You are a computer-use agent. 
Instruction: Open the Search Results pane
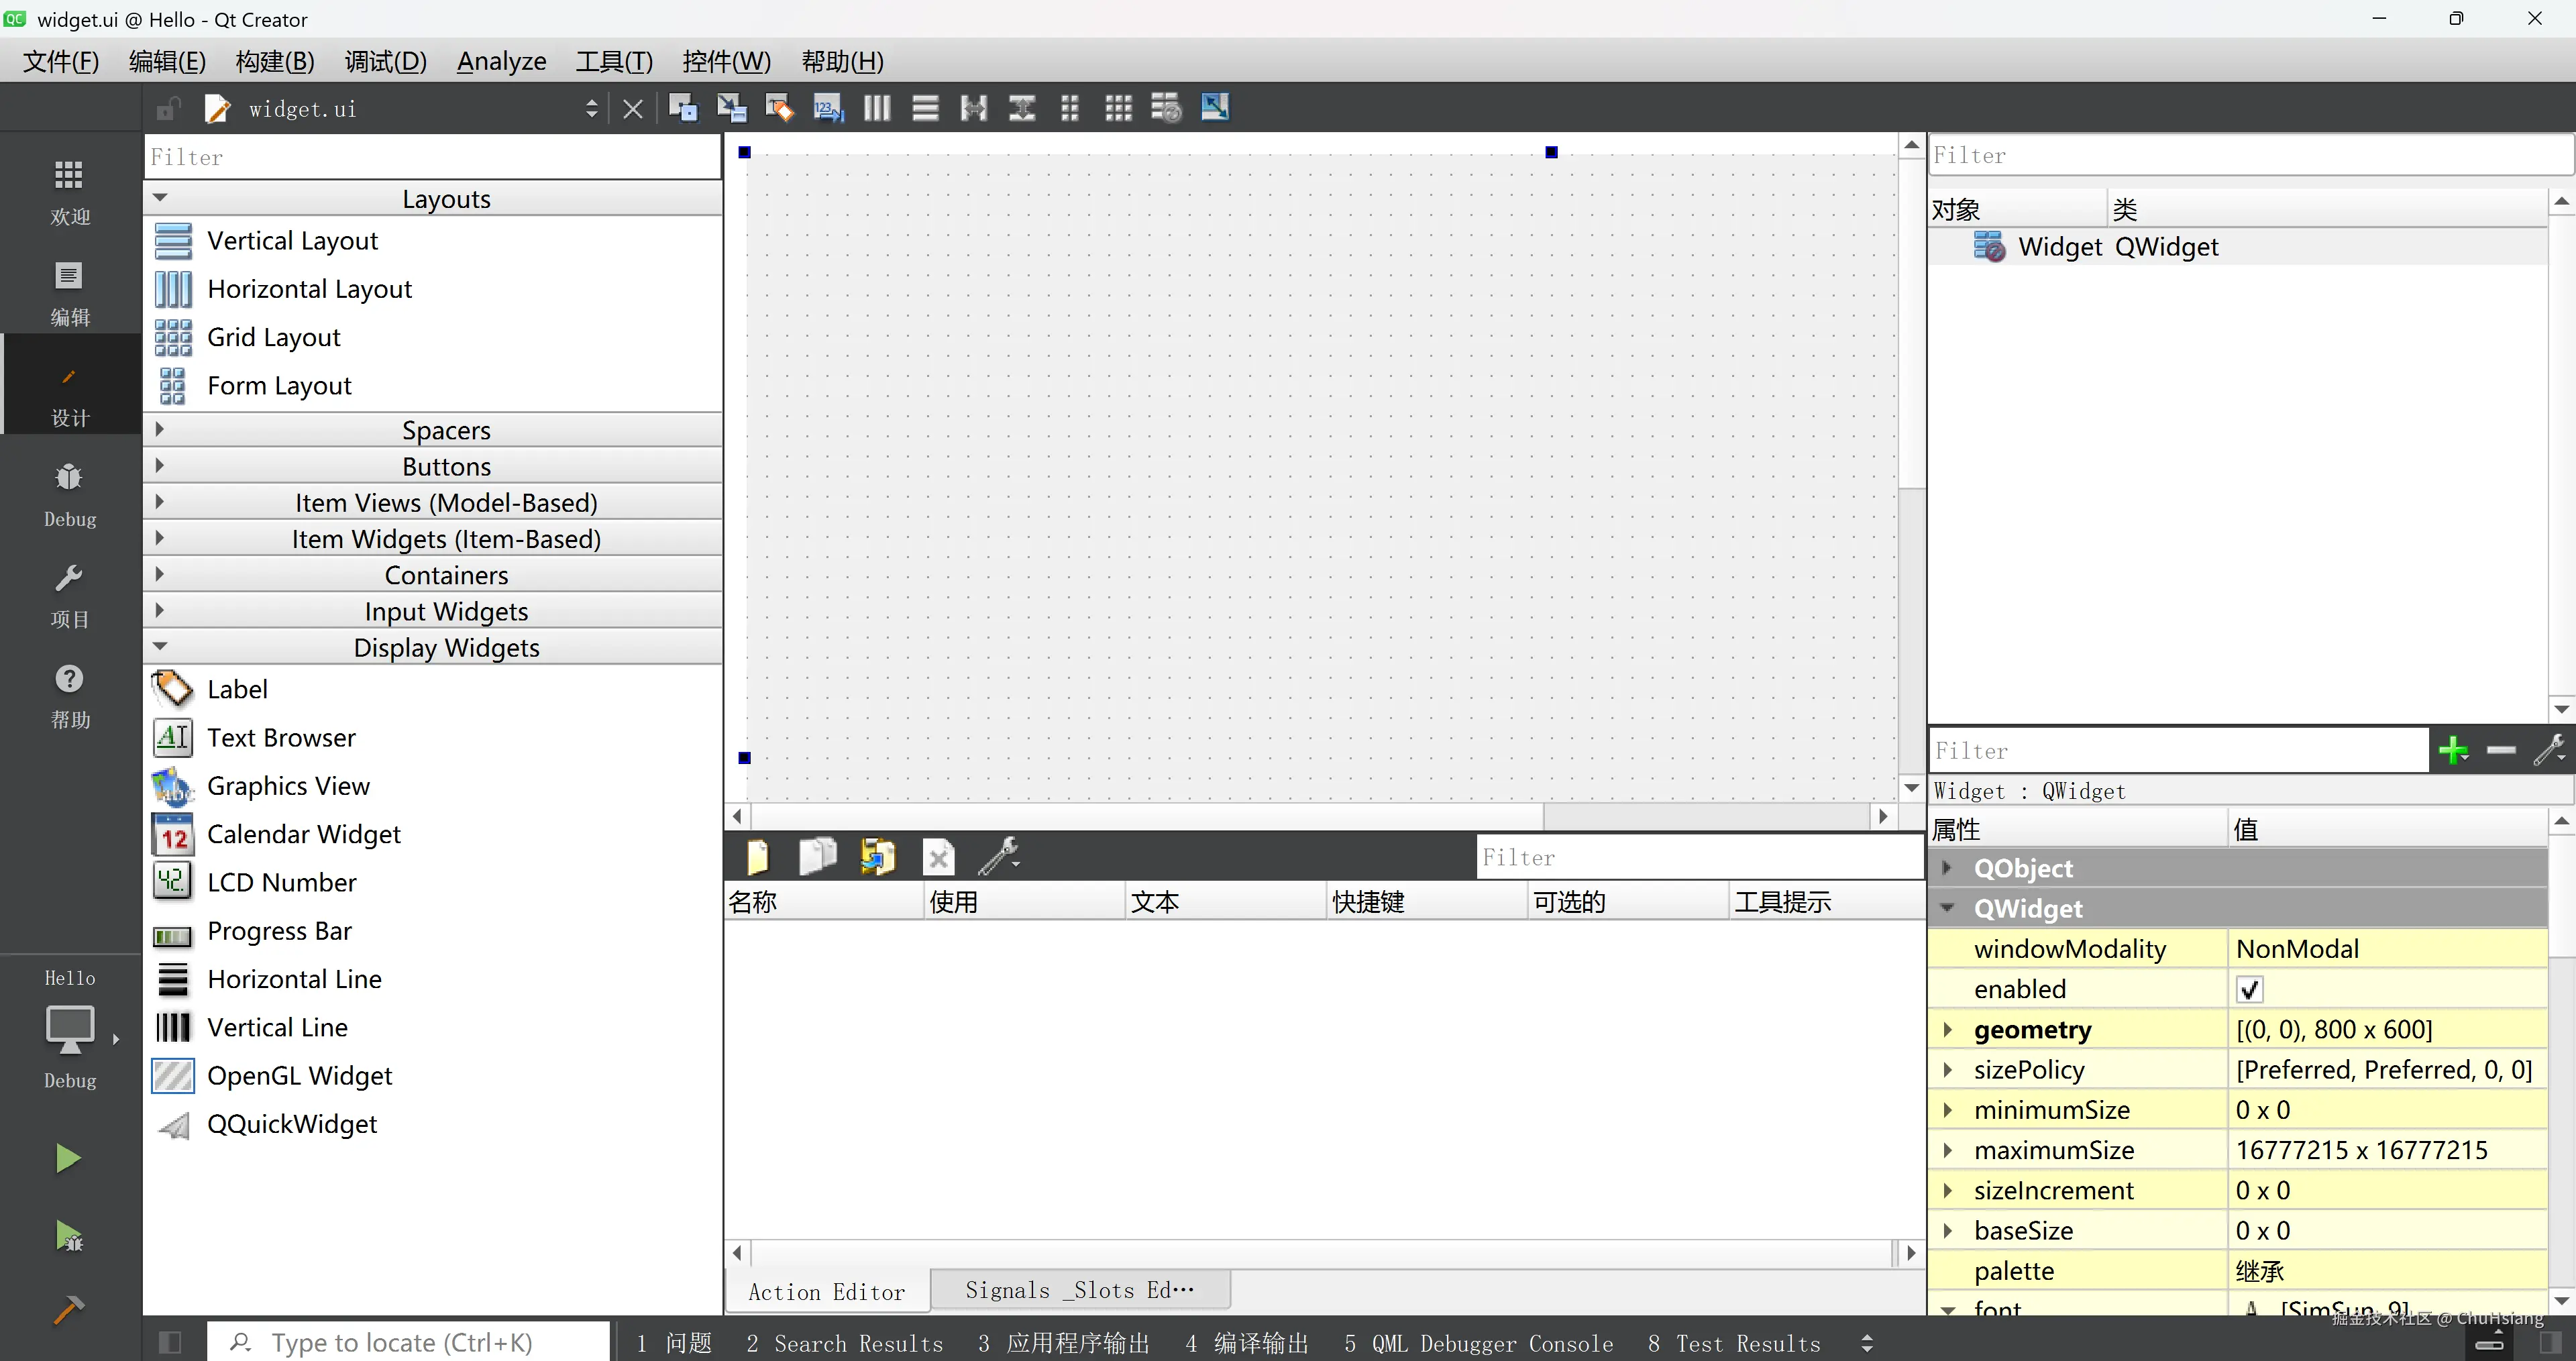[x=845, y=1343]
